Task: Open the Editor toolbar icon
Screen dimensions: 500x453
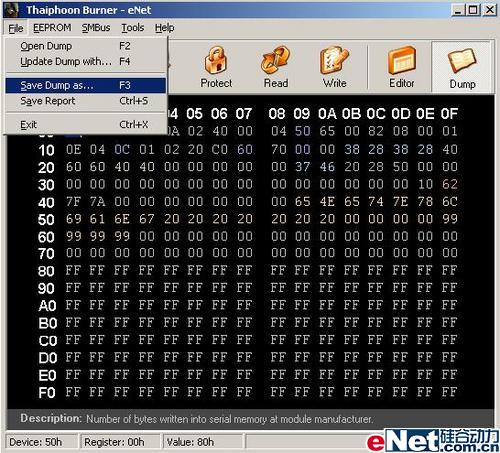Action: coord(402,61)
